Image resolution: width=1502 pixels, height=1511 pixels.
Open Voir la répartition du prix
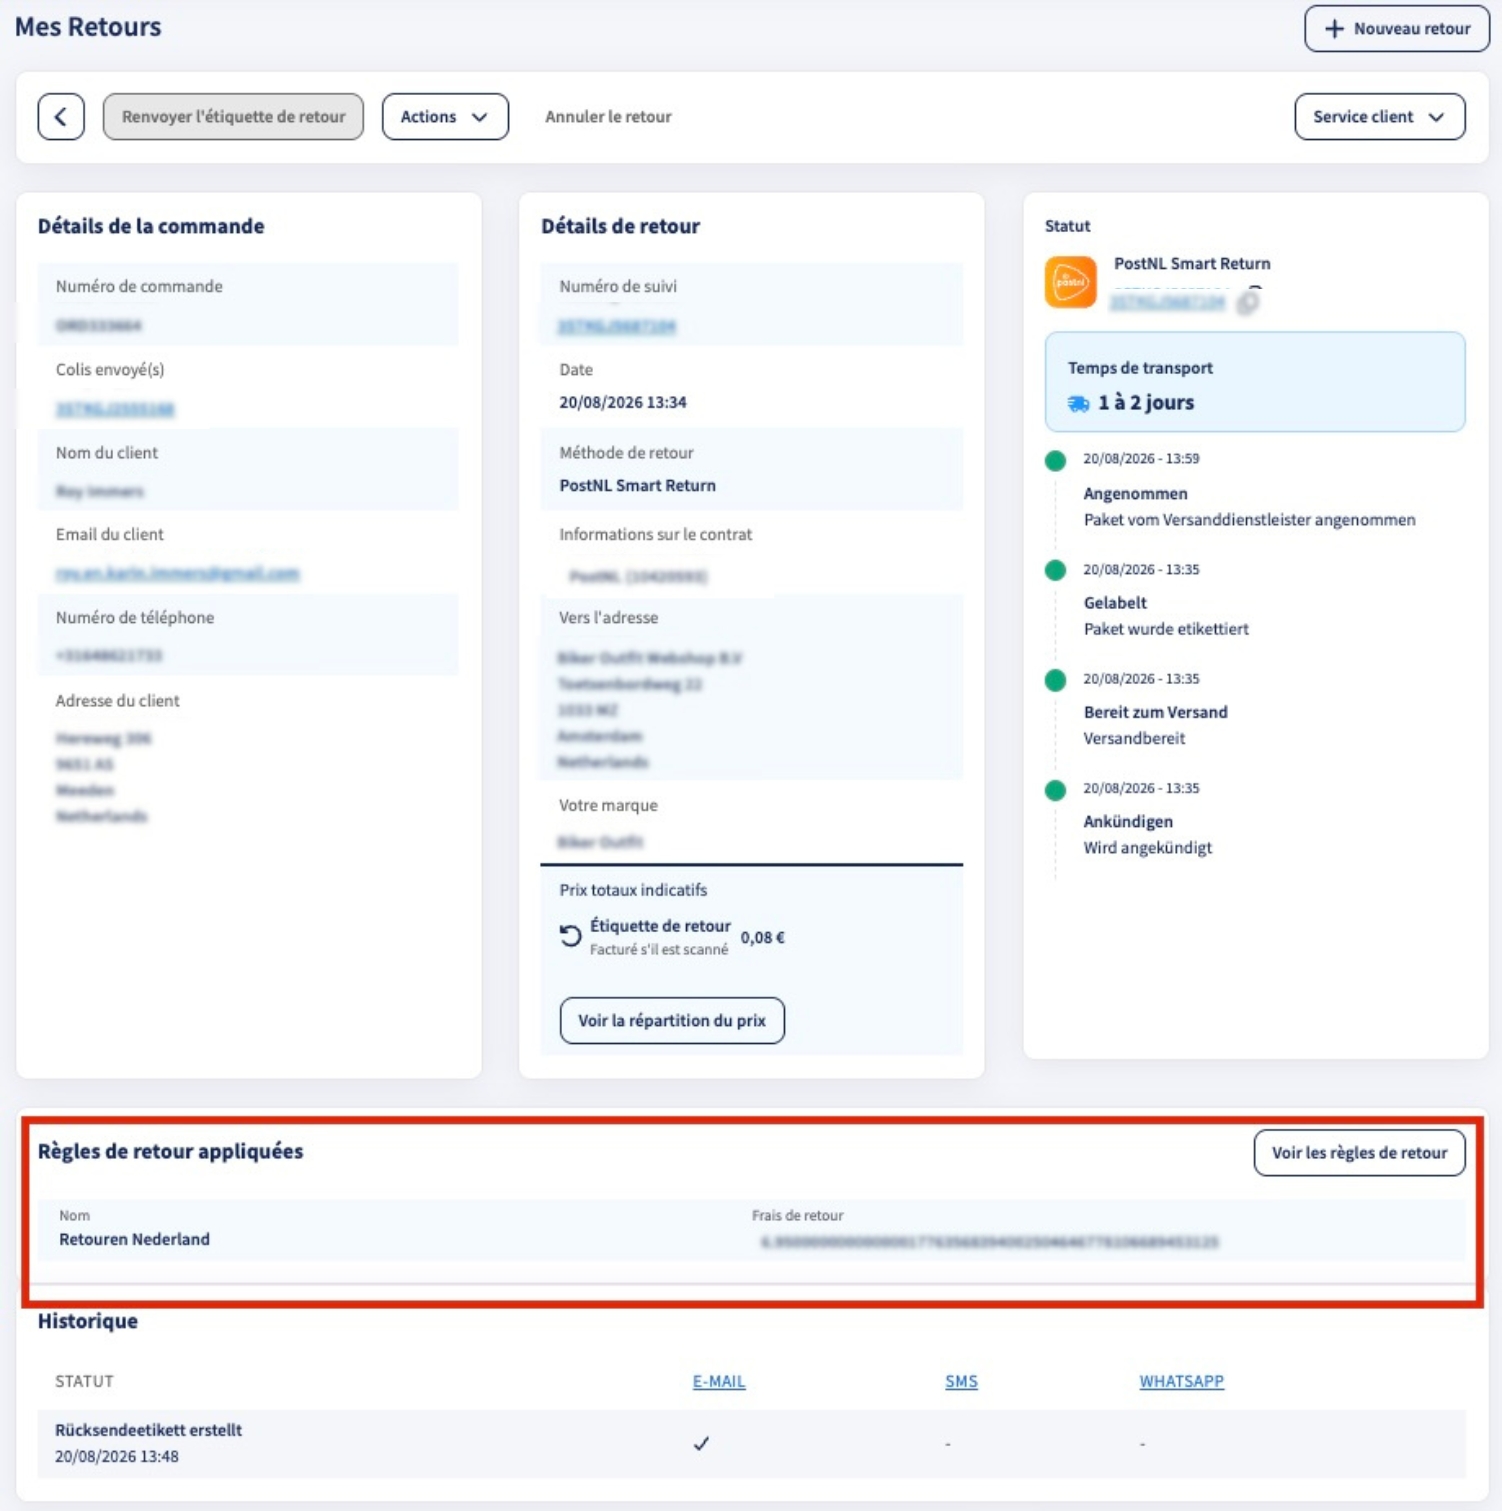tap(672, 1021)
